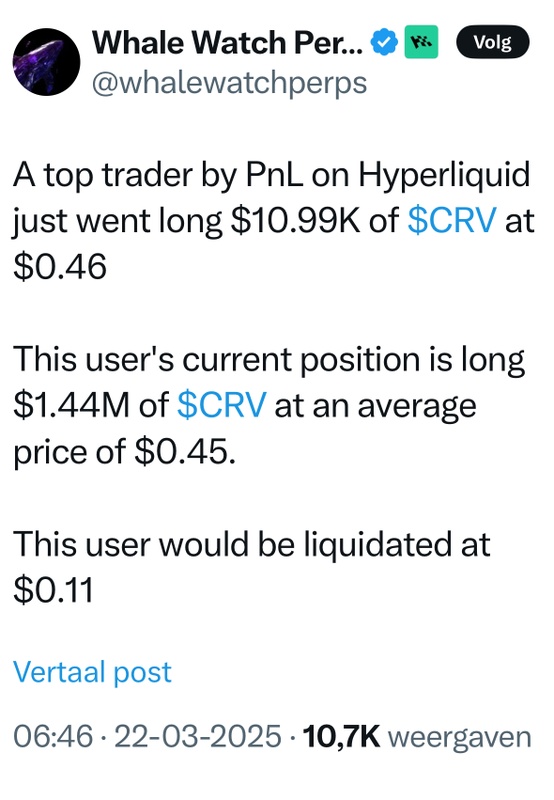Translate the post via Vertaal post

[92, 672]
